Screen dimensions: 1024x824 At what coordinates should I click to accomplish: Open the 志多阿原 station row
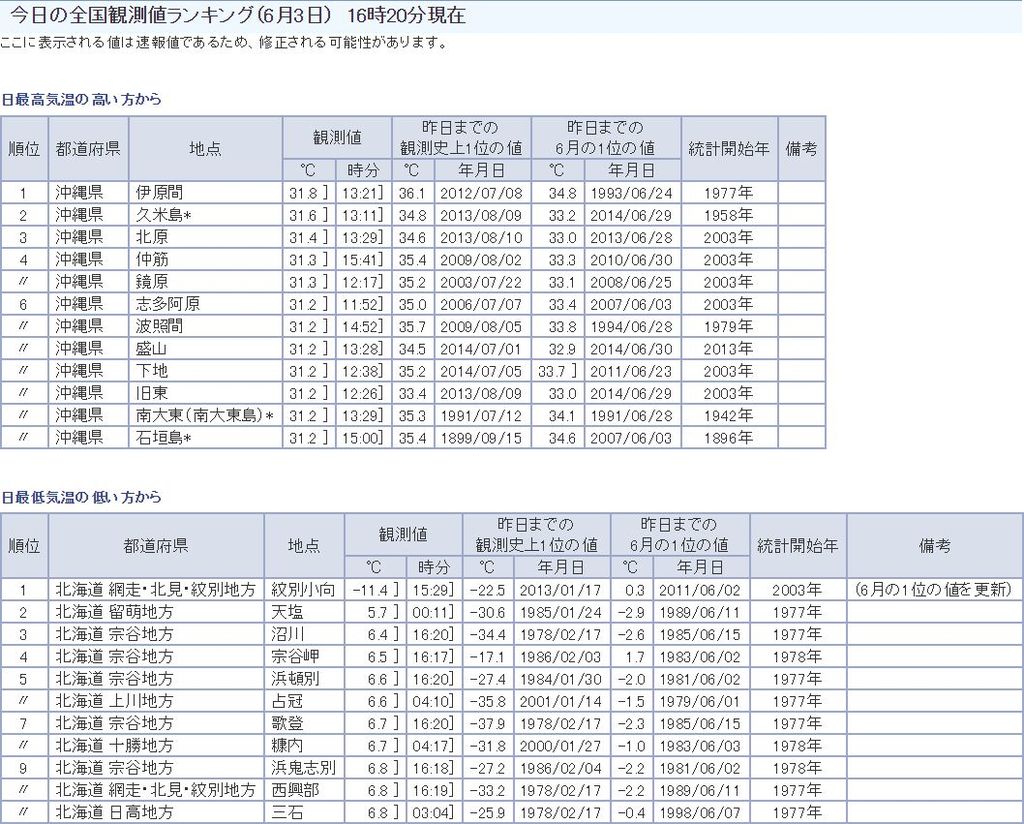click(x=168, y=304)
